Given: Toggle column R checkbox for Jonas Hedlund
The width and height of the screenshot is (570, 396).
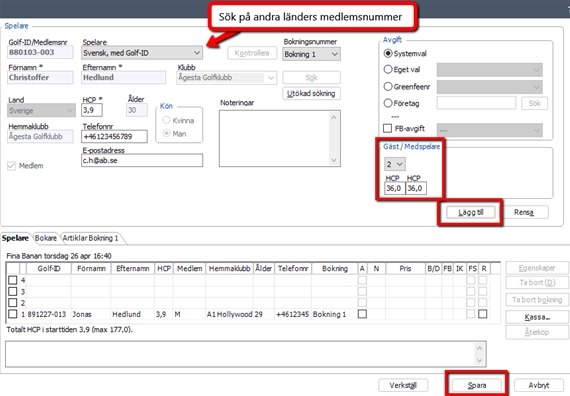Looking at the screenshot, I should click(x=482, y=314).
